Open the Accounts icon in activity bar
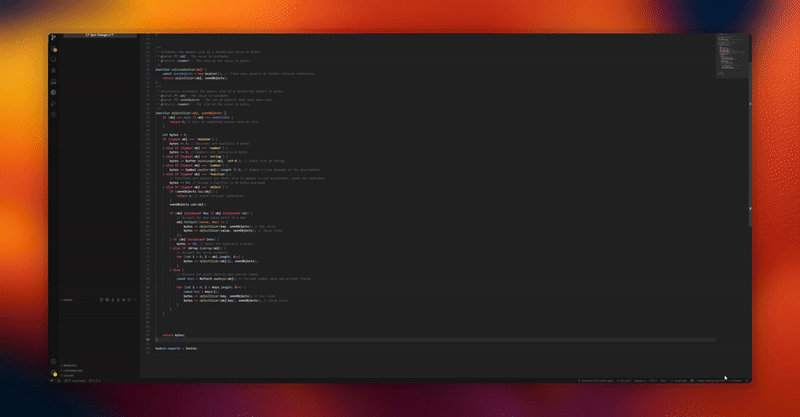This screenshot has width=800, height=417. tap(54, 362)
